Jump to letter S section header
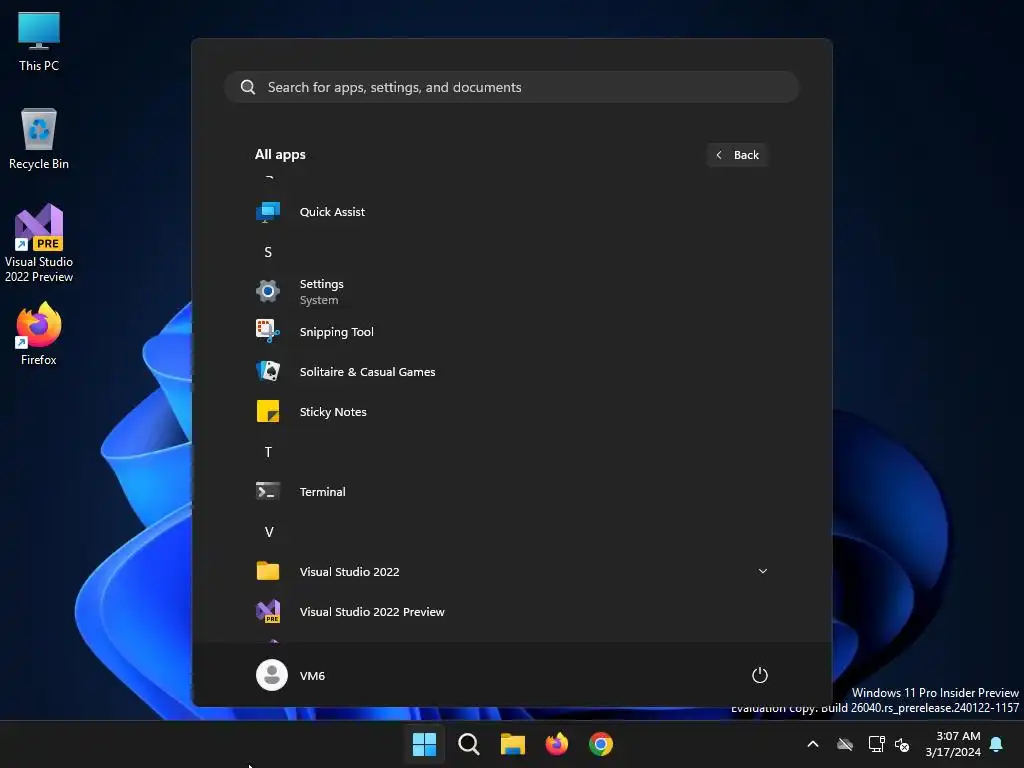1024x768 pixels. 268,252
